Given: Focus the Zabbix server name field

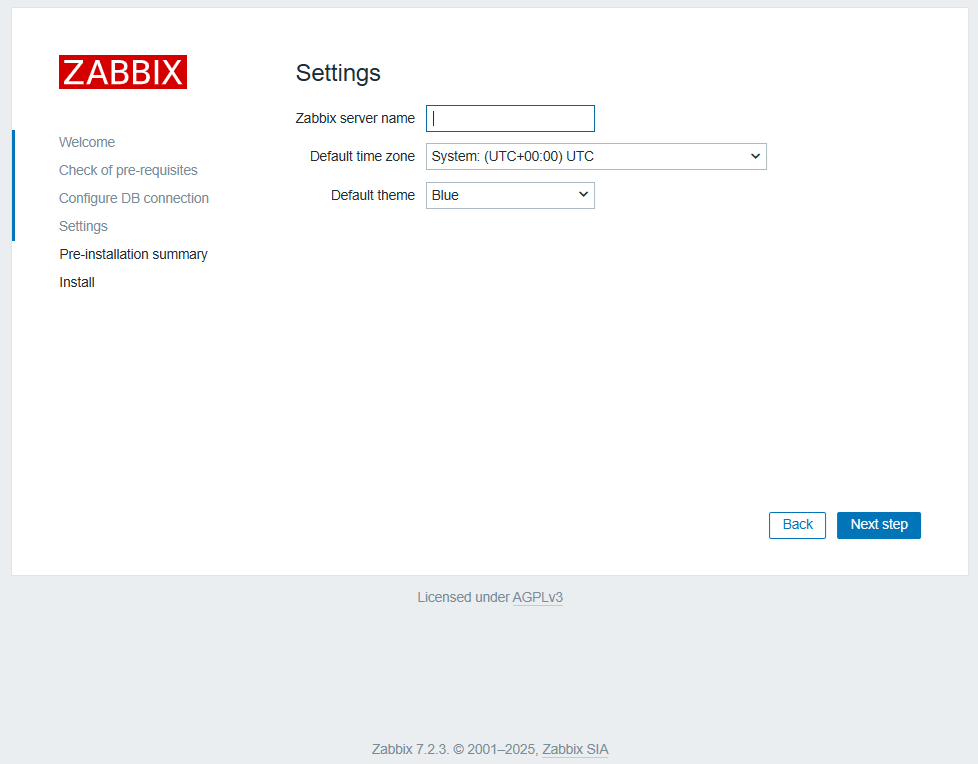Looking at the screenshot, I should point(510,118).
